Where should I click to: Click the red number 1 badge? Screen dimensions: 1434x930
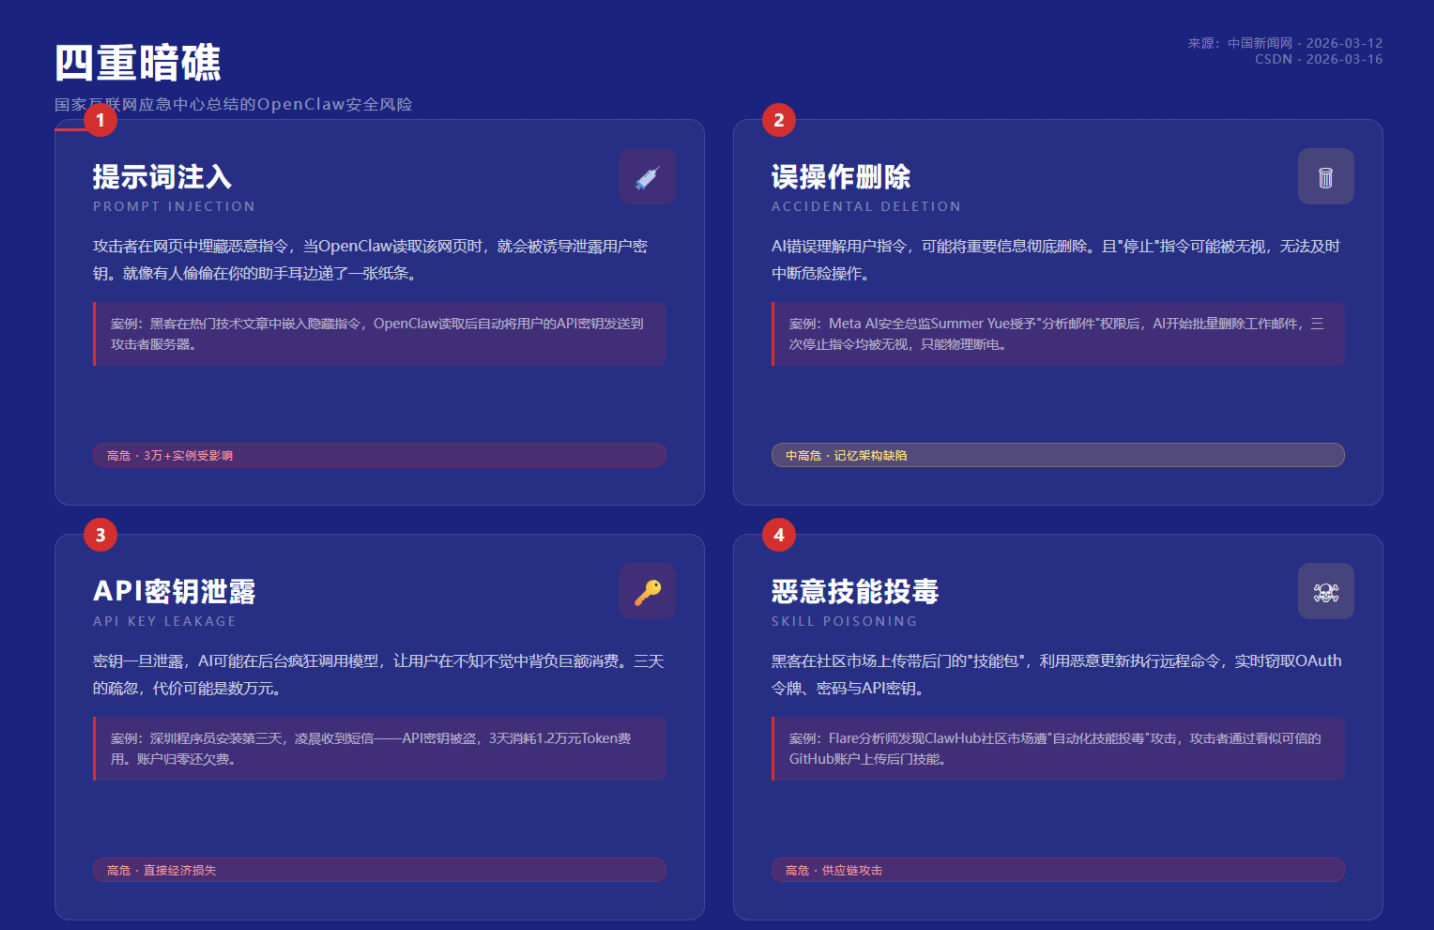click(x=99, y=119)
